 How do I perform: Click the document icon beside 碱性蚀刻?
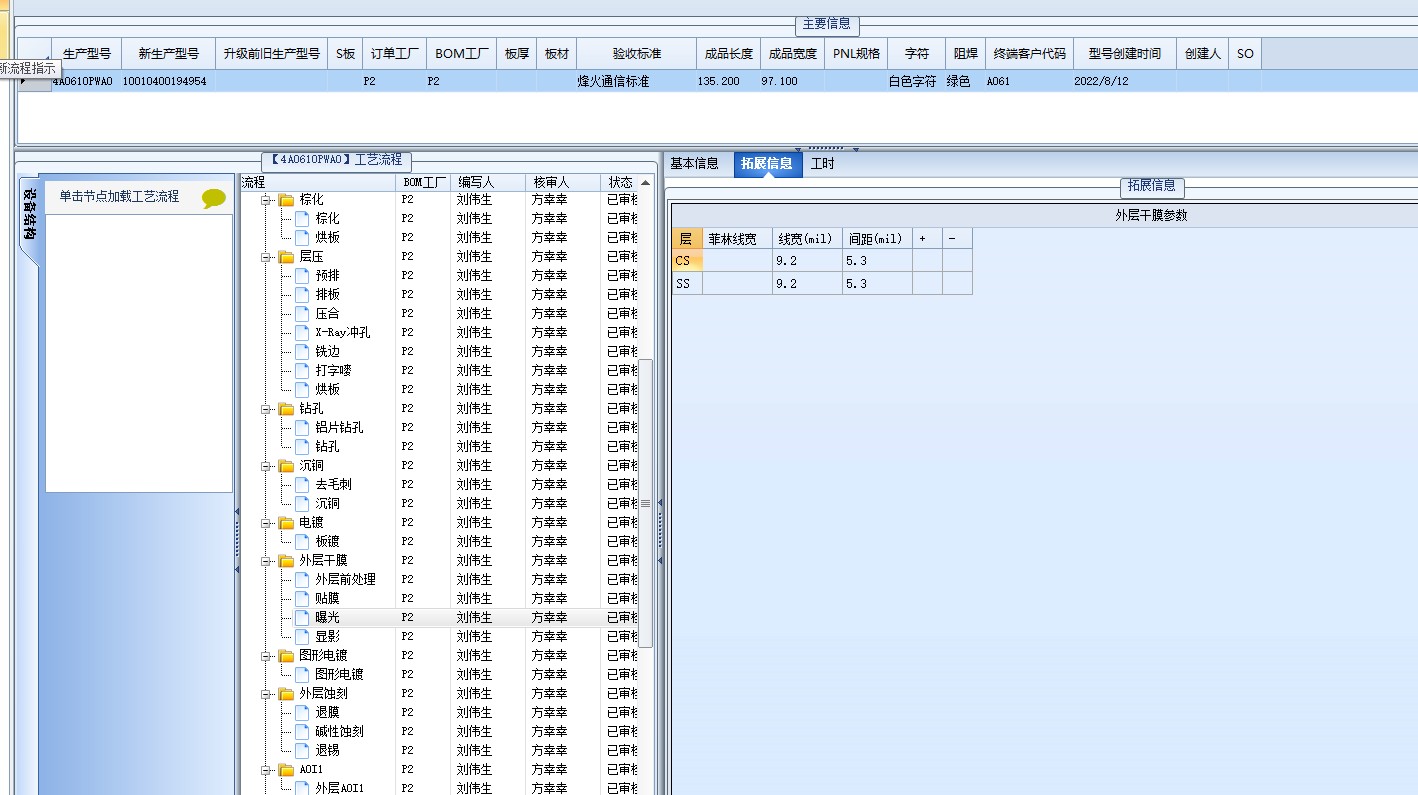coord(302,731)
